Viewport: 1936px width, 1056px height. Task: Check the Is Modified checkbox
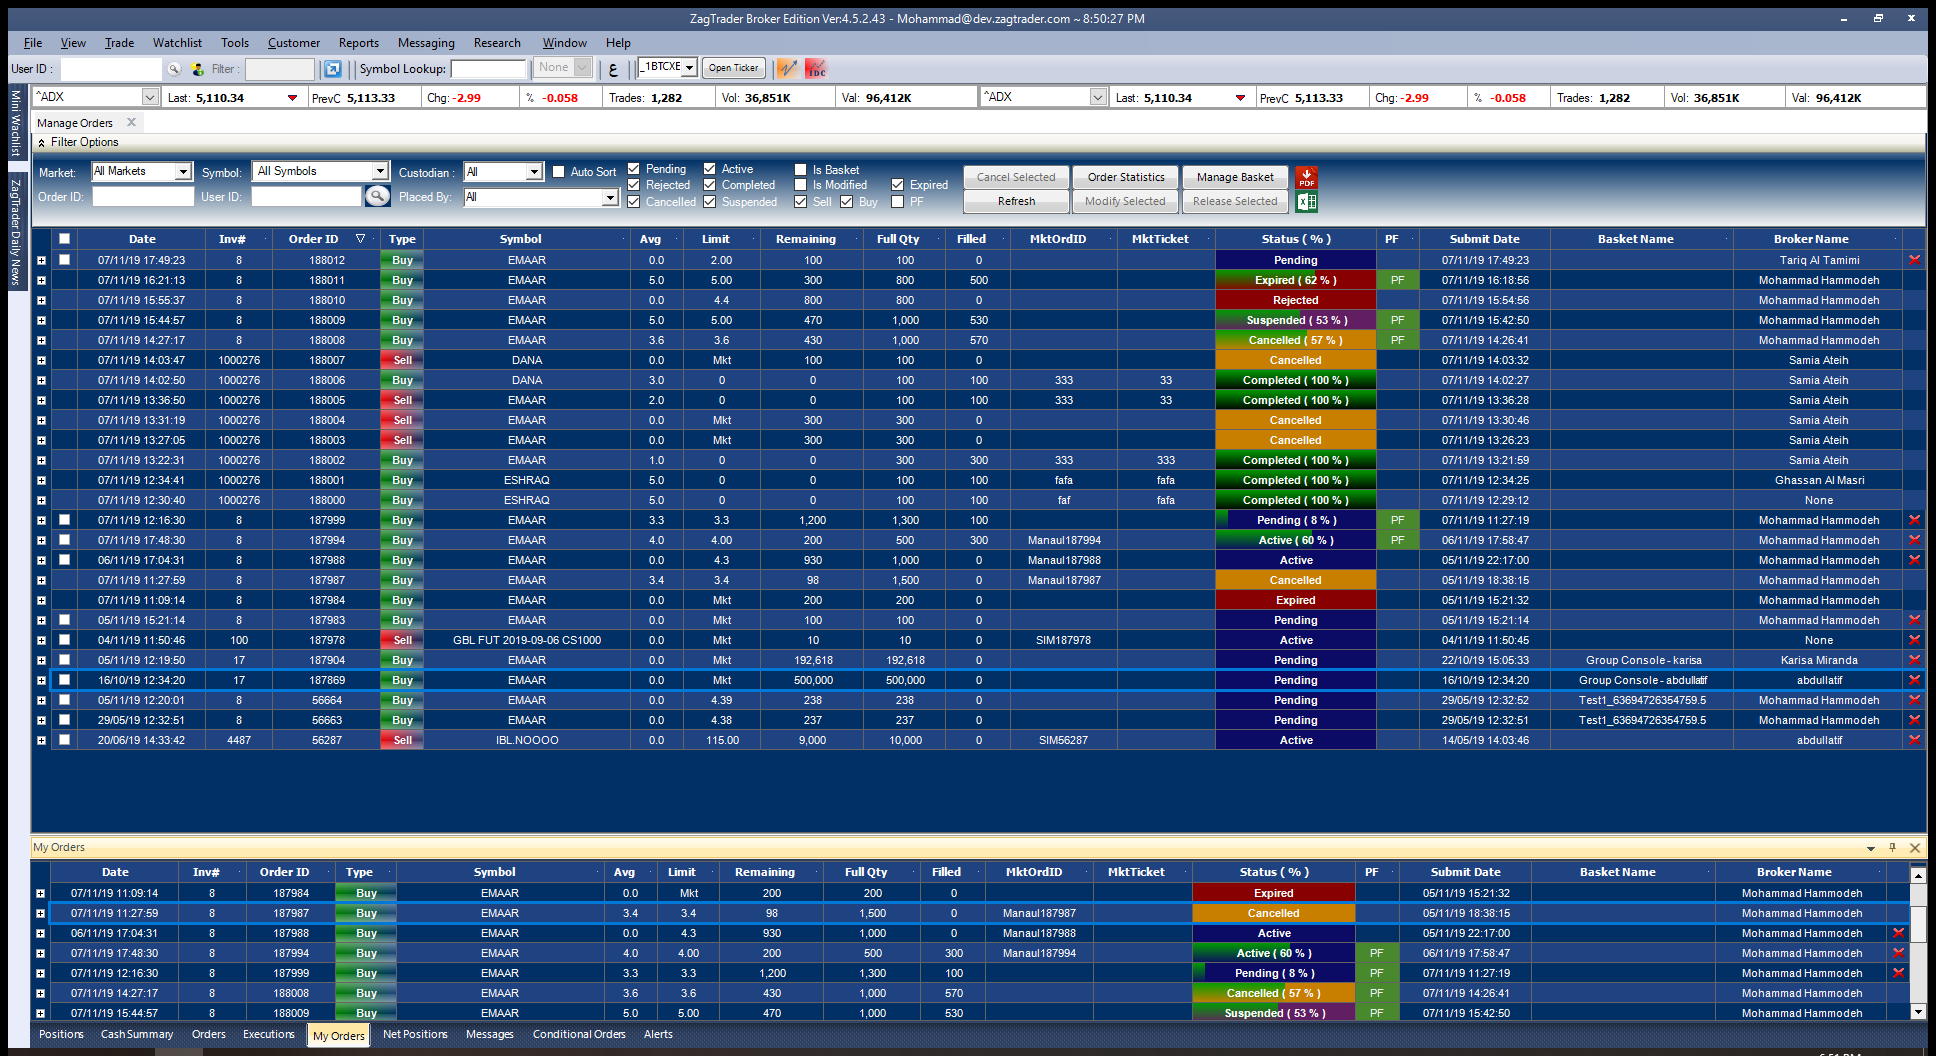tap(801, 184)
